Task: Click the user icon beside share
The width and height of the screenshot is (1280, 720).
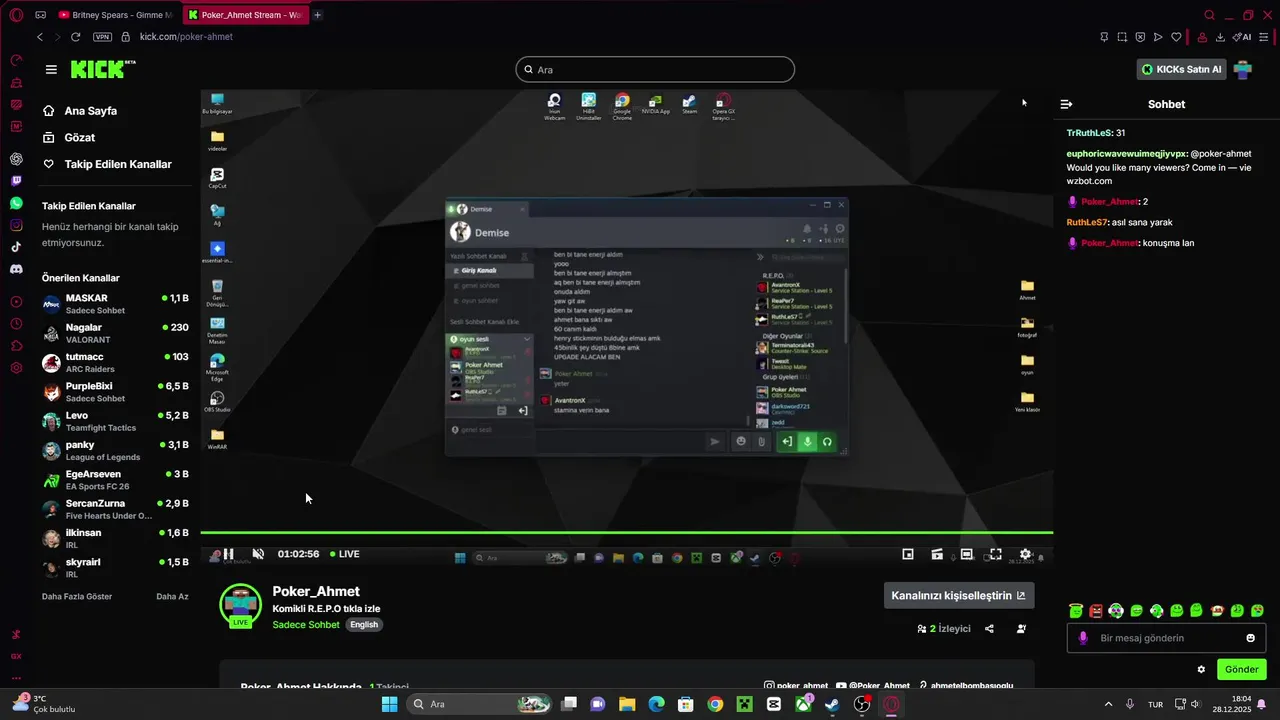Action: [x=1021, y=629]
